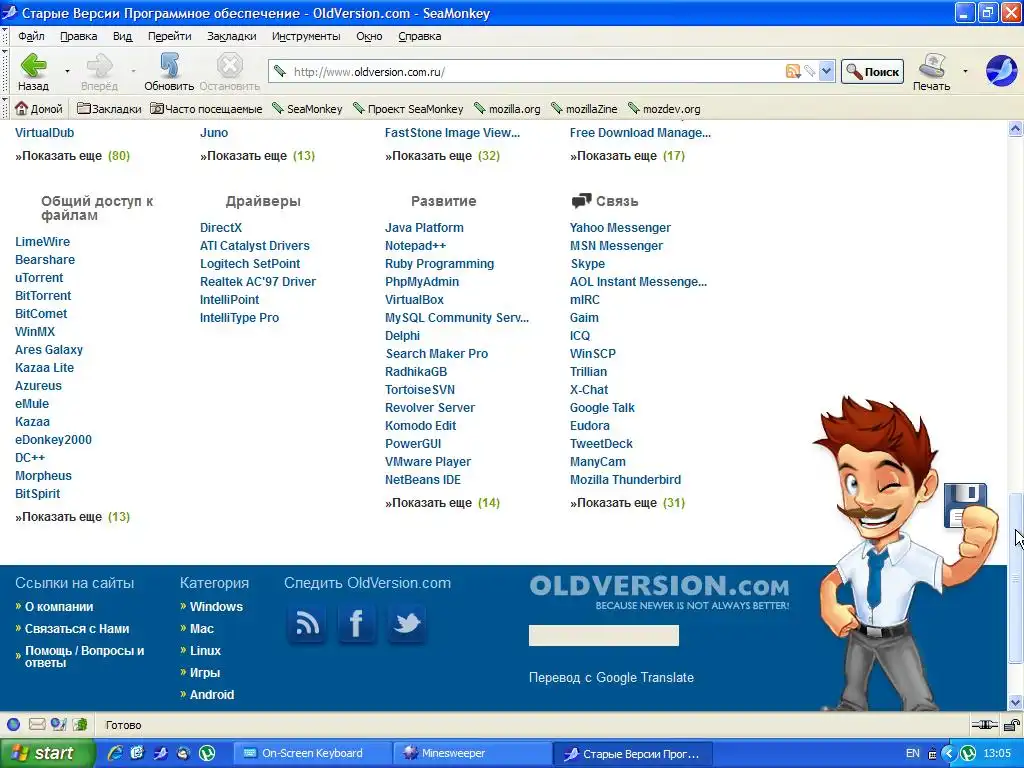Click the online/offline connection plug icon
The image size is (1024, 768).
[x=984, y=725]
